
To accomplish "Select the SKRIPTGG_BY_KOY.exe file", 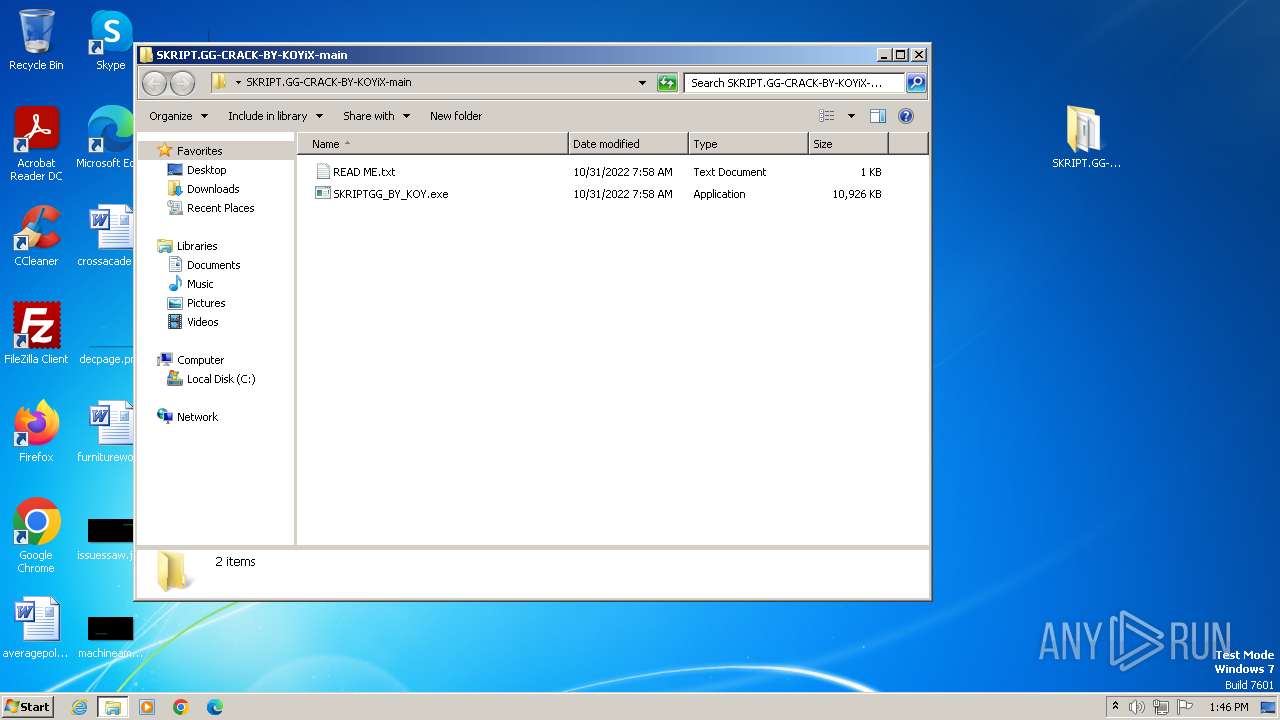I will 390,194.
